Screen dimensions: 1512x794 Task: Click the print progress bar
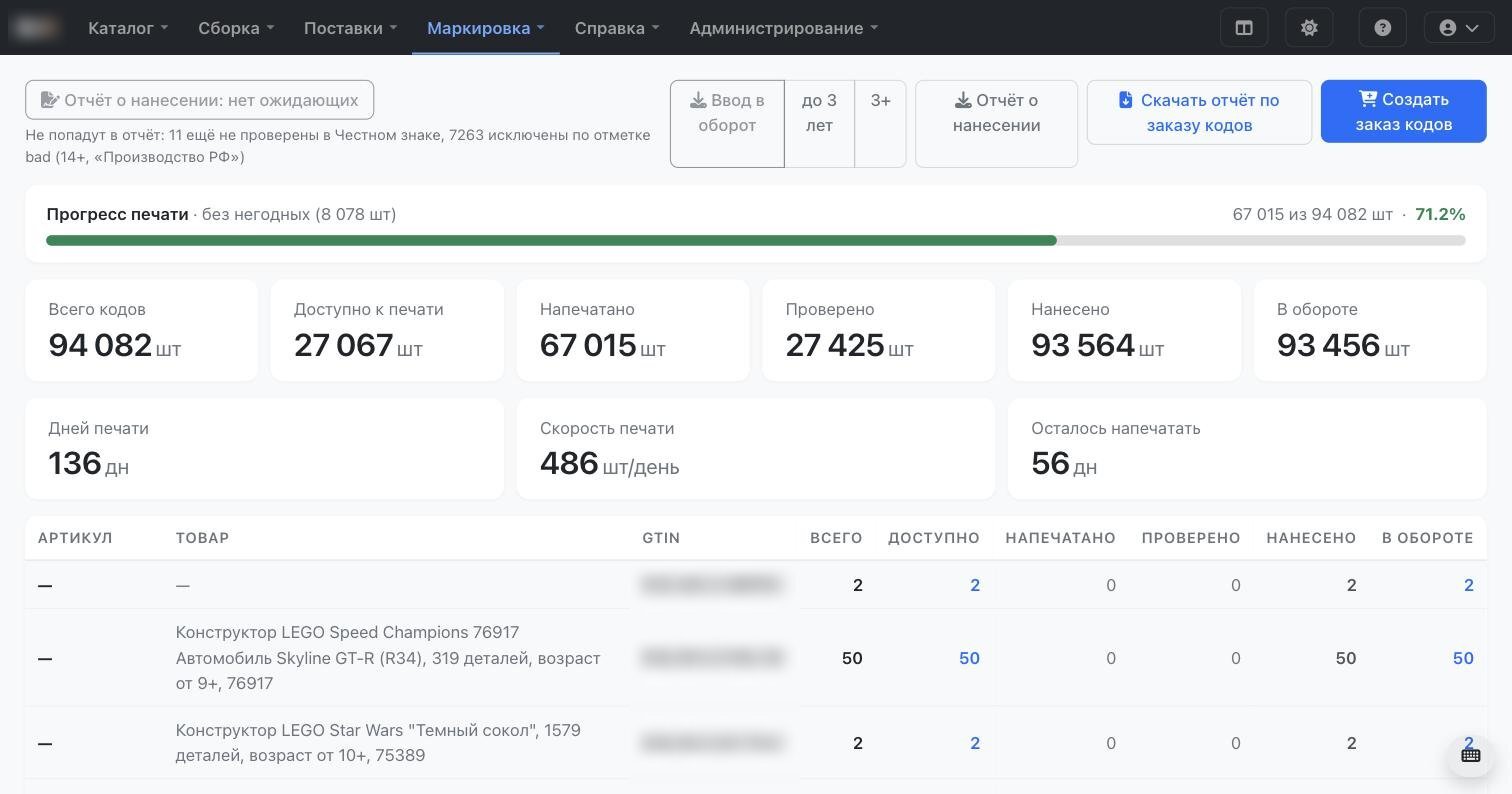tap(756, 240)
